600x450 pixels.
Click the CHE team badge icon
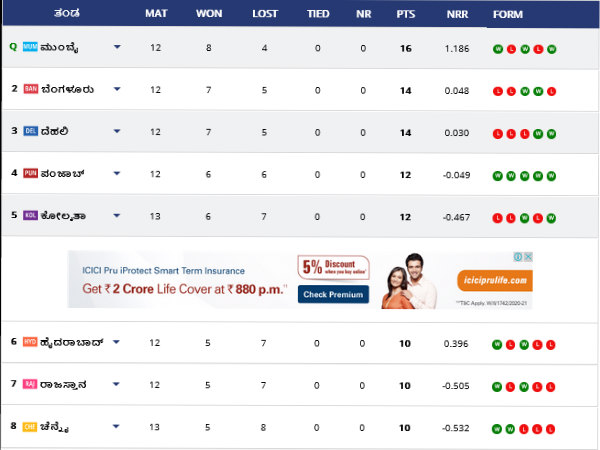click(30, 426)
